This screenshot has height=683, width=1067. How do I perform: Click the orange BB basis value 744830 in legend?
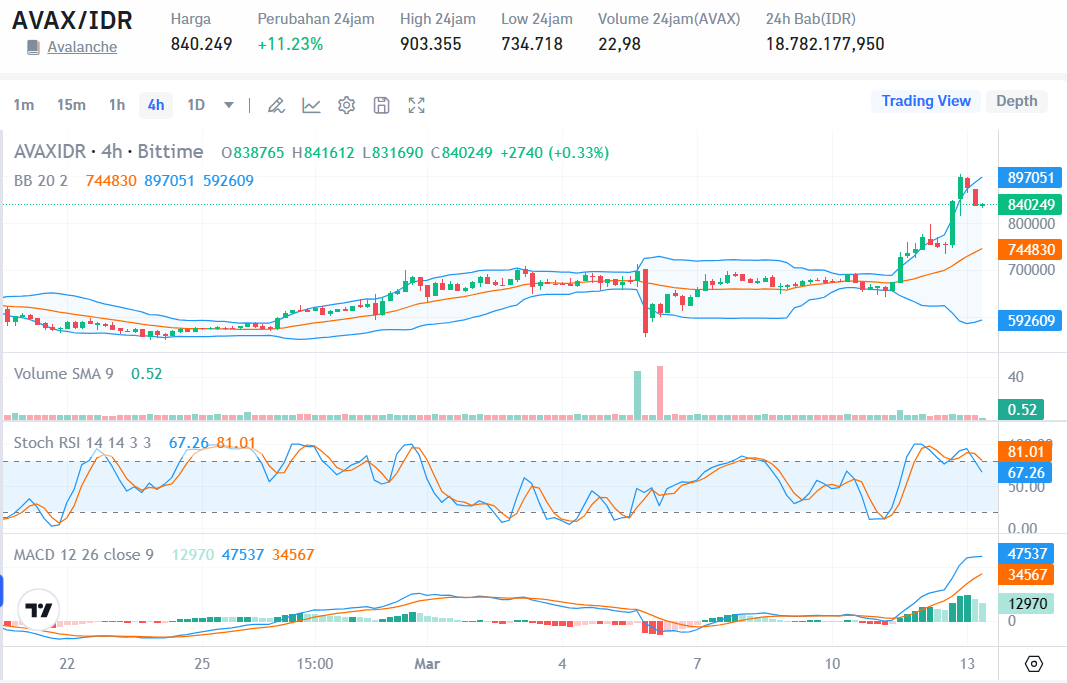pos(111,181)
